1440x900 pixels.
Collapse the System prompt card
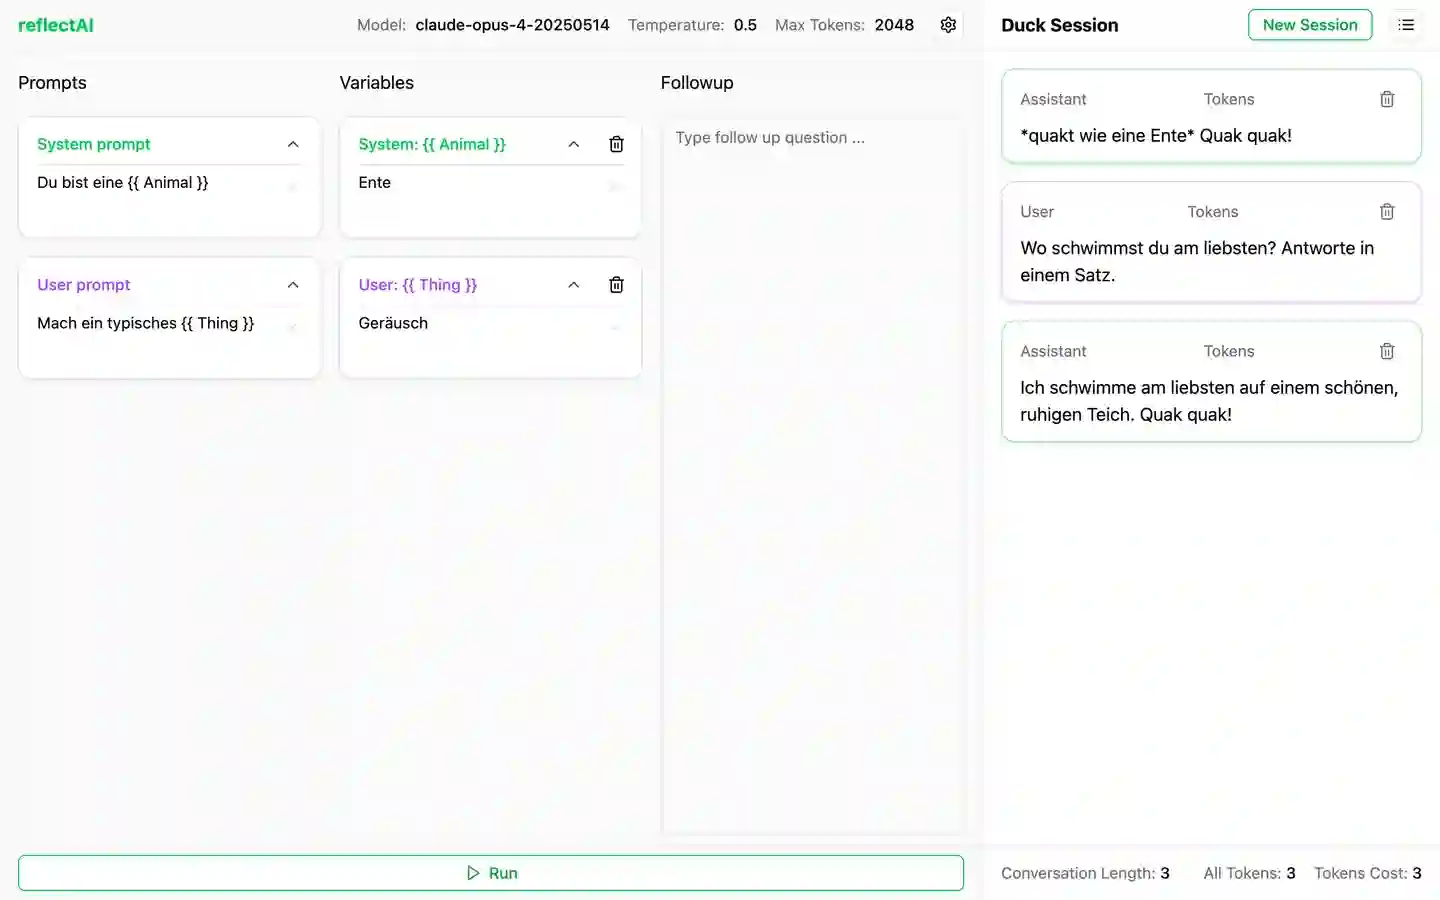click(x=293, y=144)
